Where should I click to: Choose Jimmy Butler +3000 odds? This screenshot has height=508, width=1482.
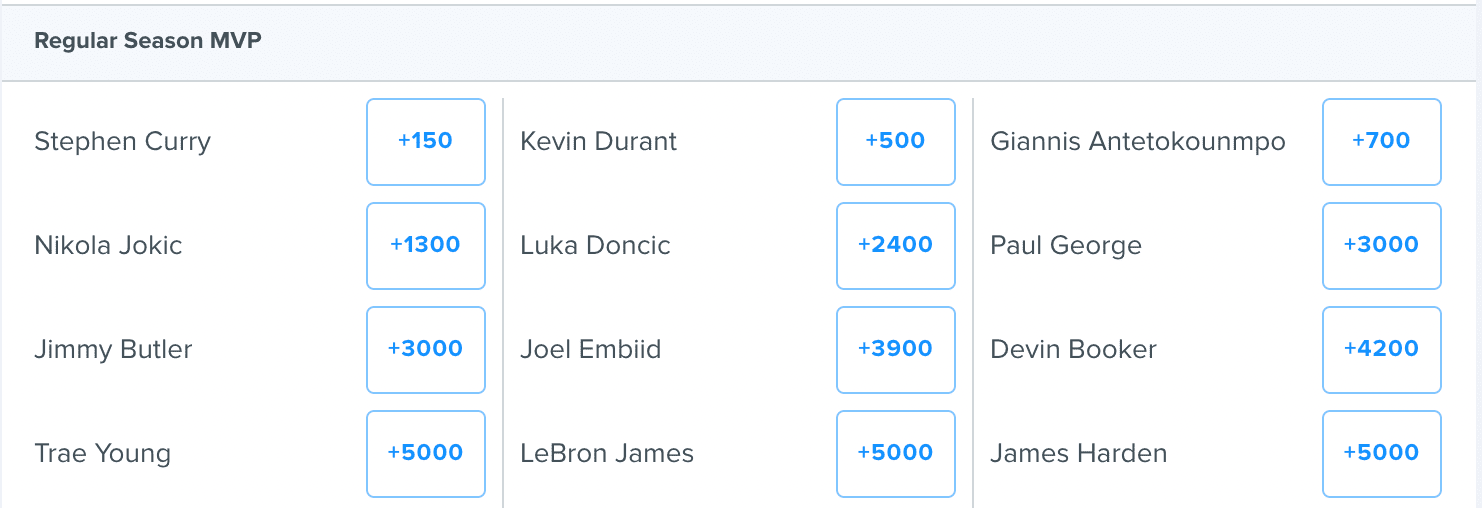tap(426, 350)
